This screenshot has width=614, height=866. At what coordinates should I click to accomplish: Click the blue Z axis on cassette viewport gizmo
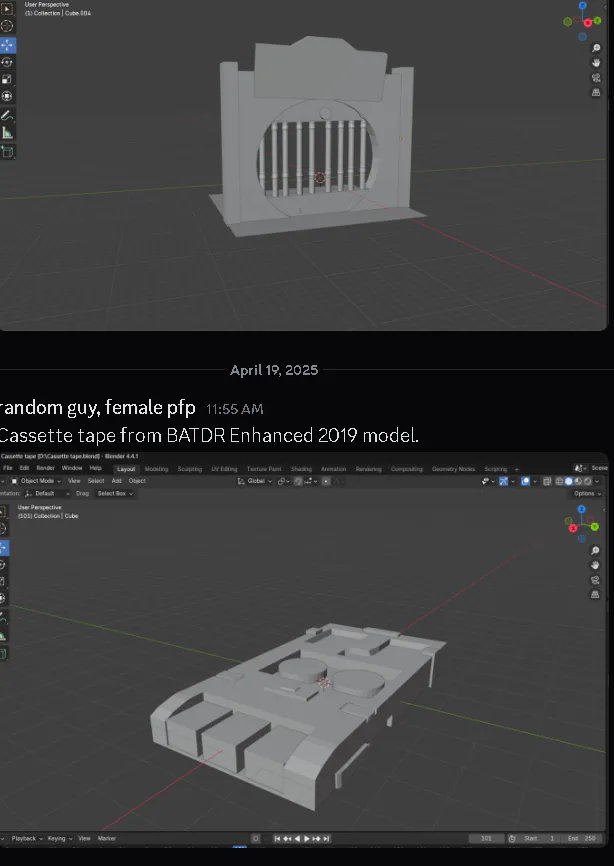point(581,508)
